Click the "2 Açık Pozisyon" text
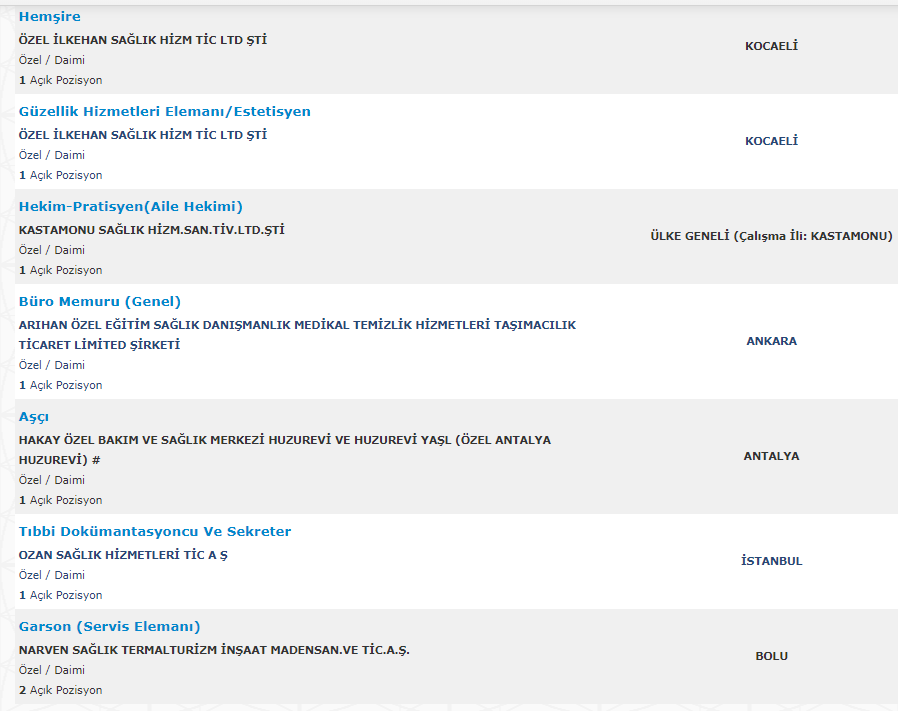This screenshot has height=711, width=898. point(60,690)
